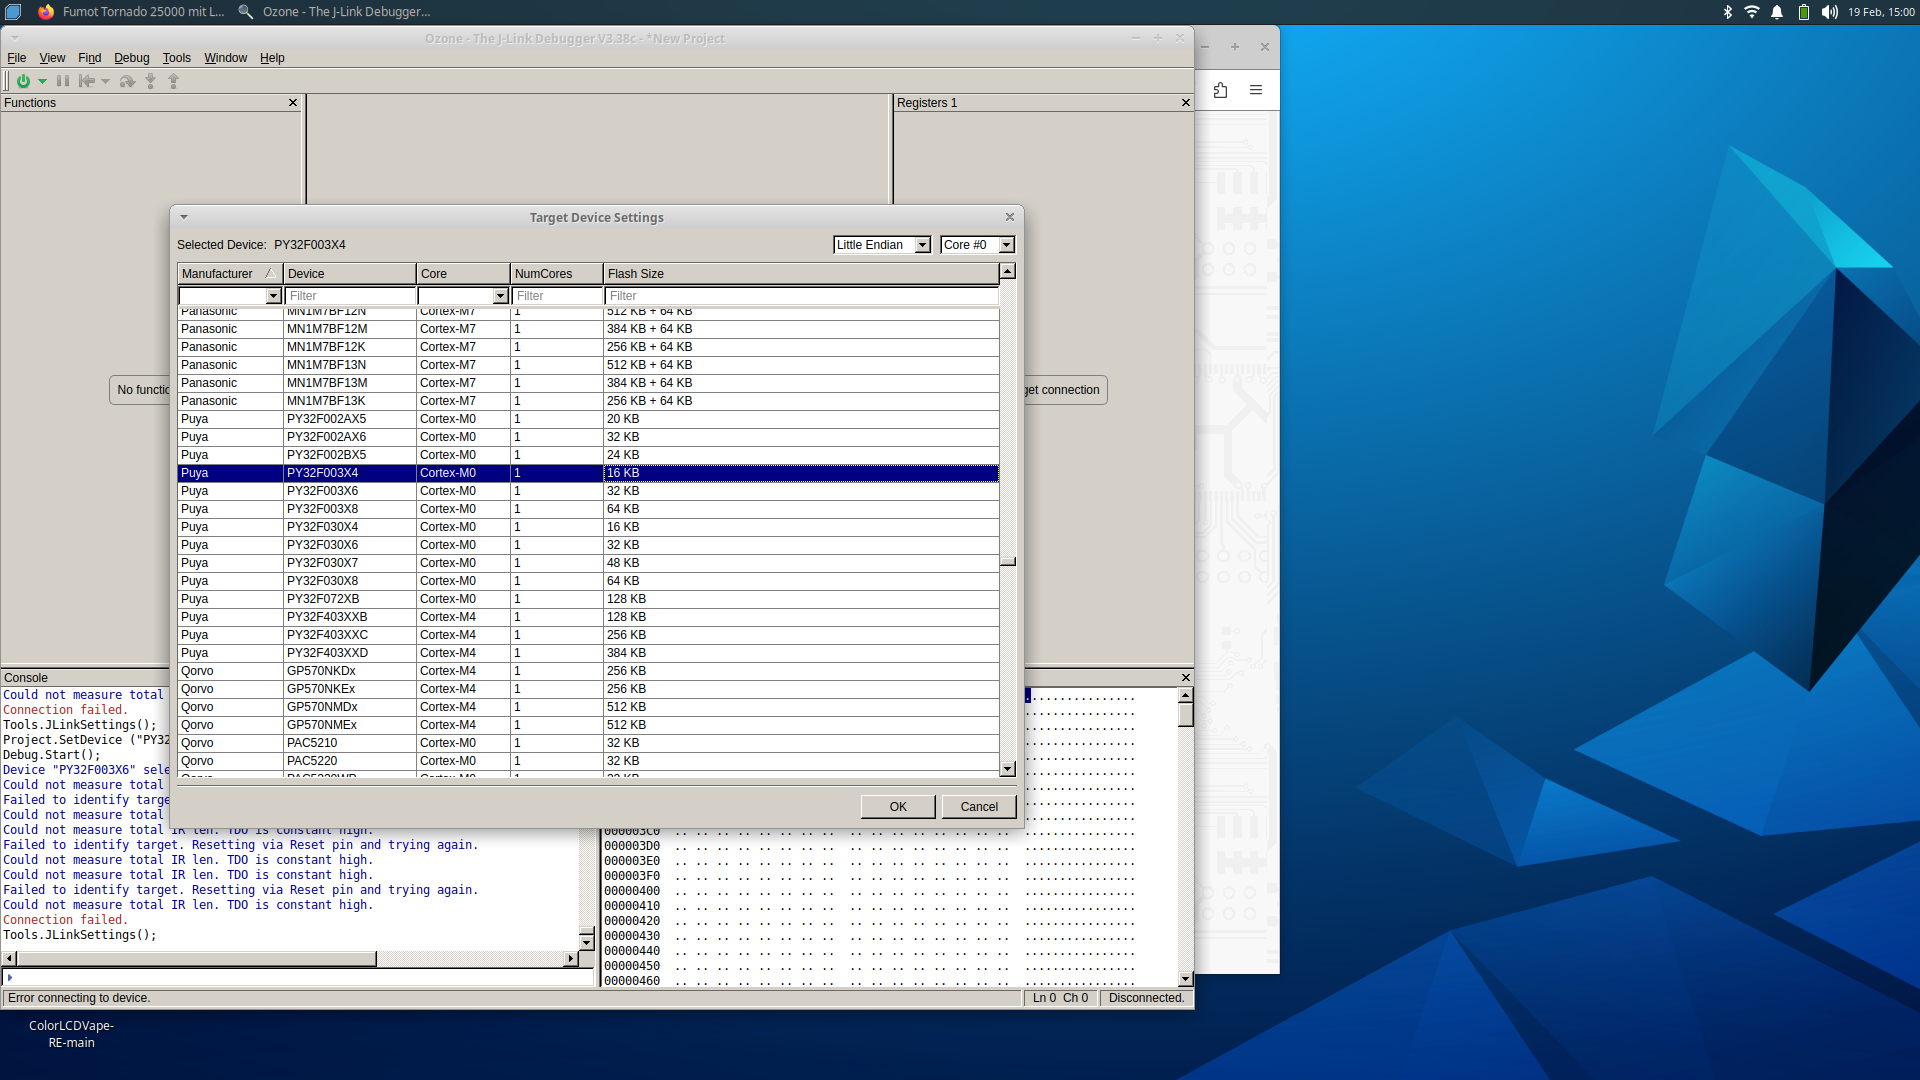Screen dimensions: 1920x1080
Task: Open the View menu
Action: [52, 58]
